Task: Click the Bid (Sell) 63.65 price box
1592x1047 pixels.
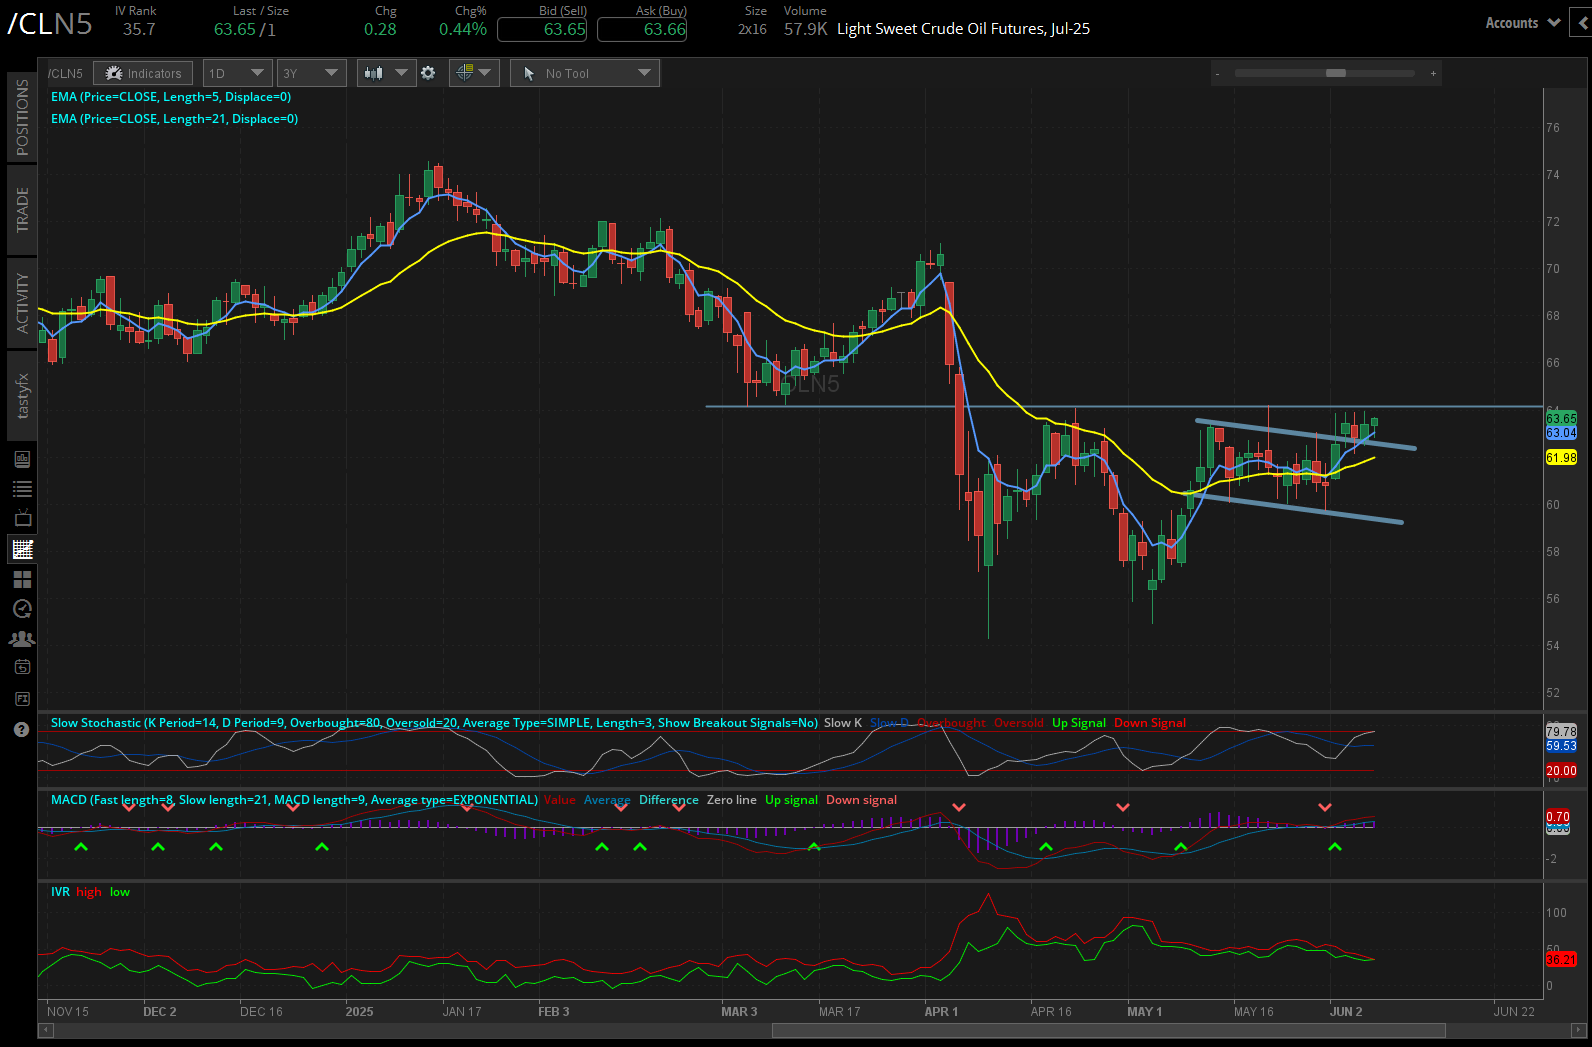Action: pyautogui.click(x=542, y=29)
